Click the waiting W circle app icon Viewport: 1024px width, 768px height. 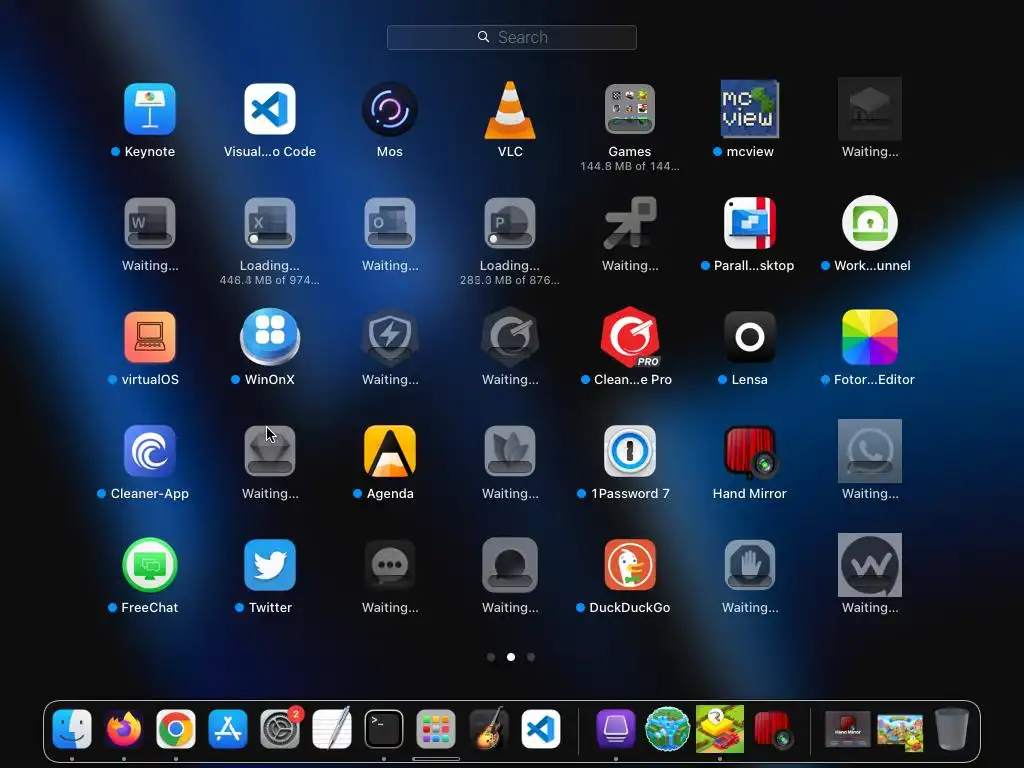click(x=870, y=565)
